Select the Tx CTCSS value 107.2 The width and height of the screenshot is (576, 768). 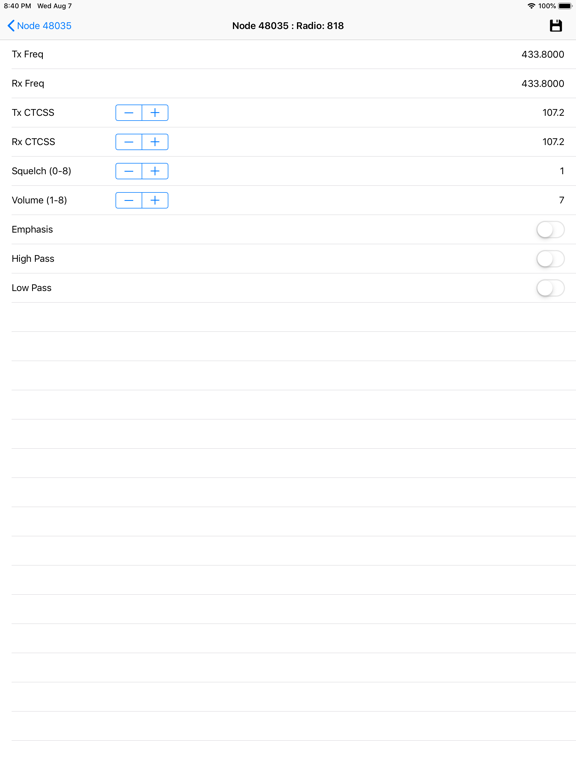point(553,113)
